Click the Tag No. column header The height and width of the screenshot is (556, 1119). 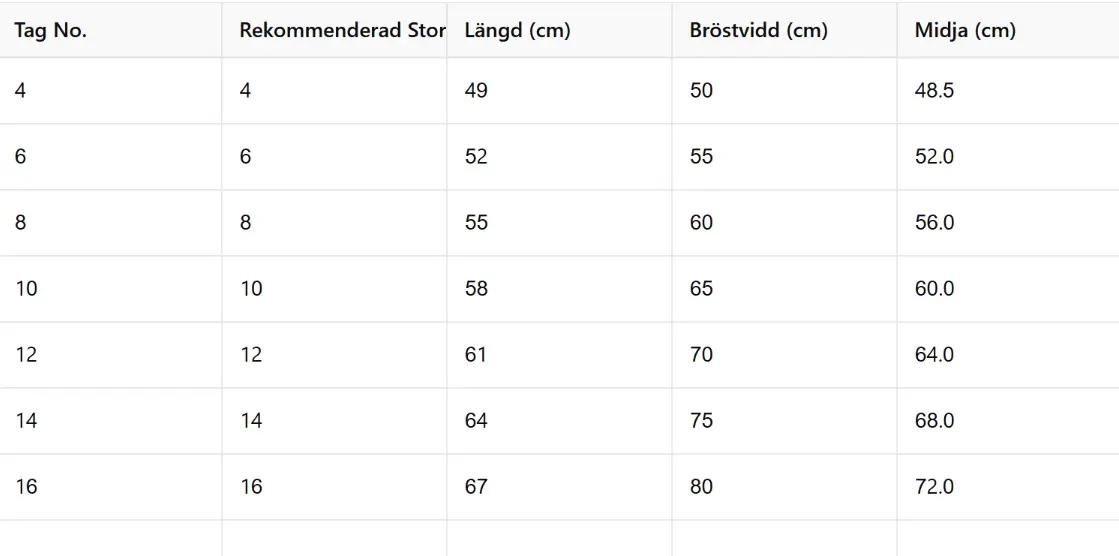pos(51,30)
